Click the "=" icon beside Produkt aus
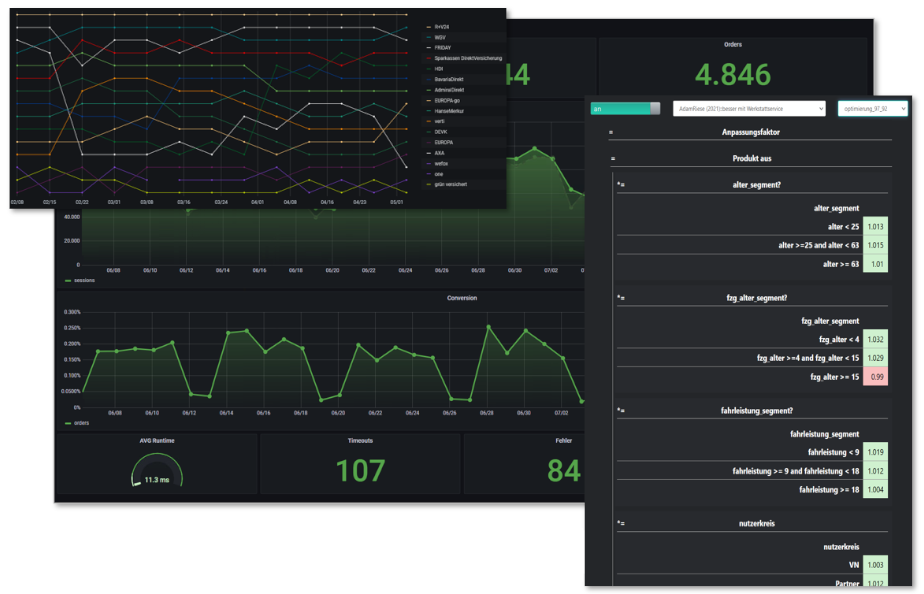 (612, 158)
